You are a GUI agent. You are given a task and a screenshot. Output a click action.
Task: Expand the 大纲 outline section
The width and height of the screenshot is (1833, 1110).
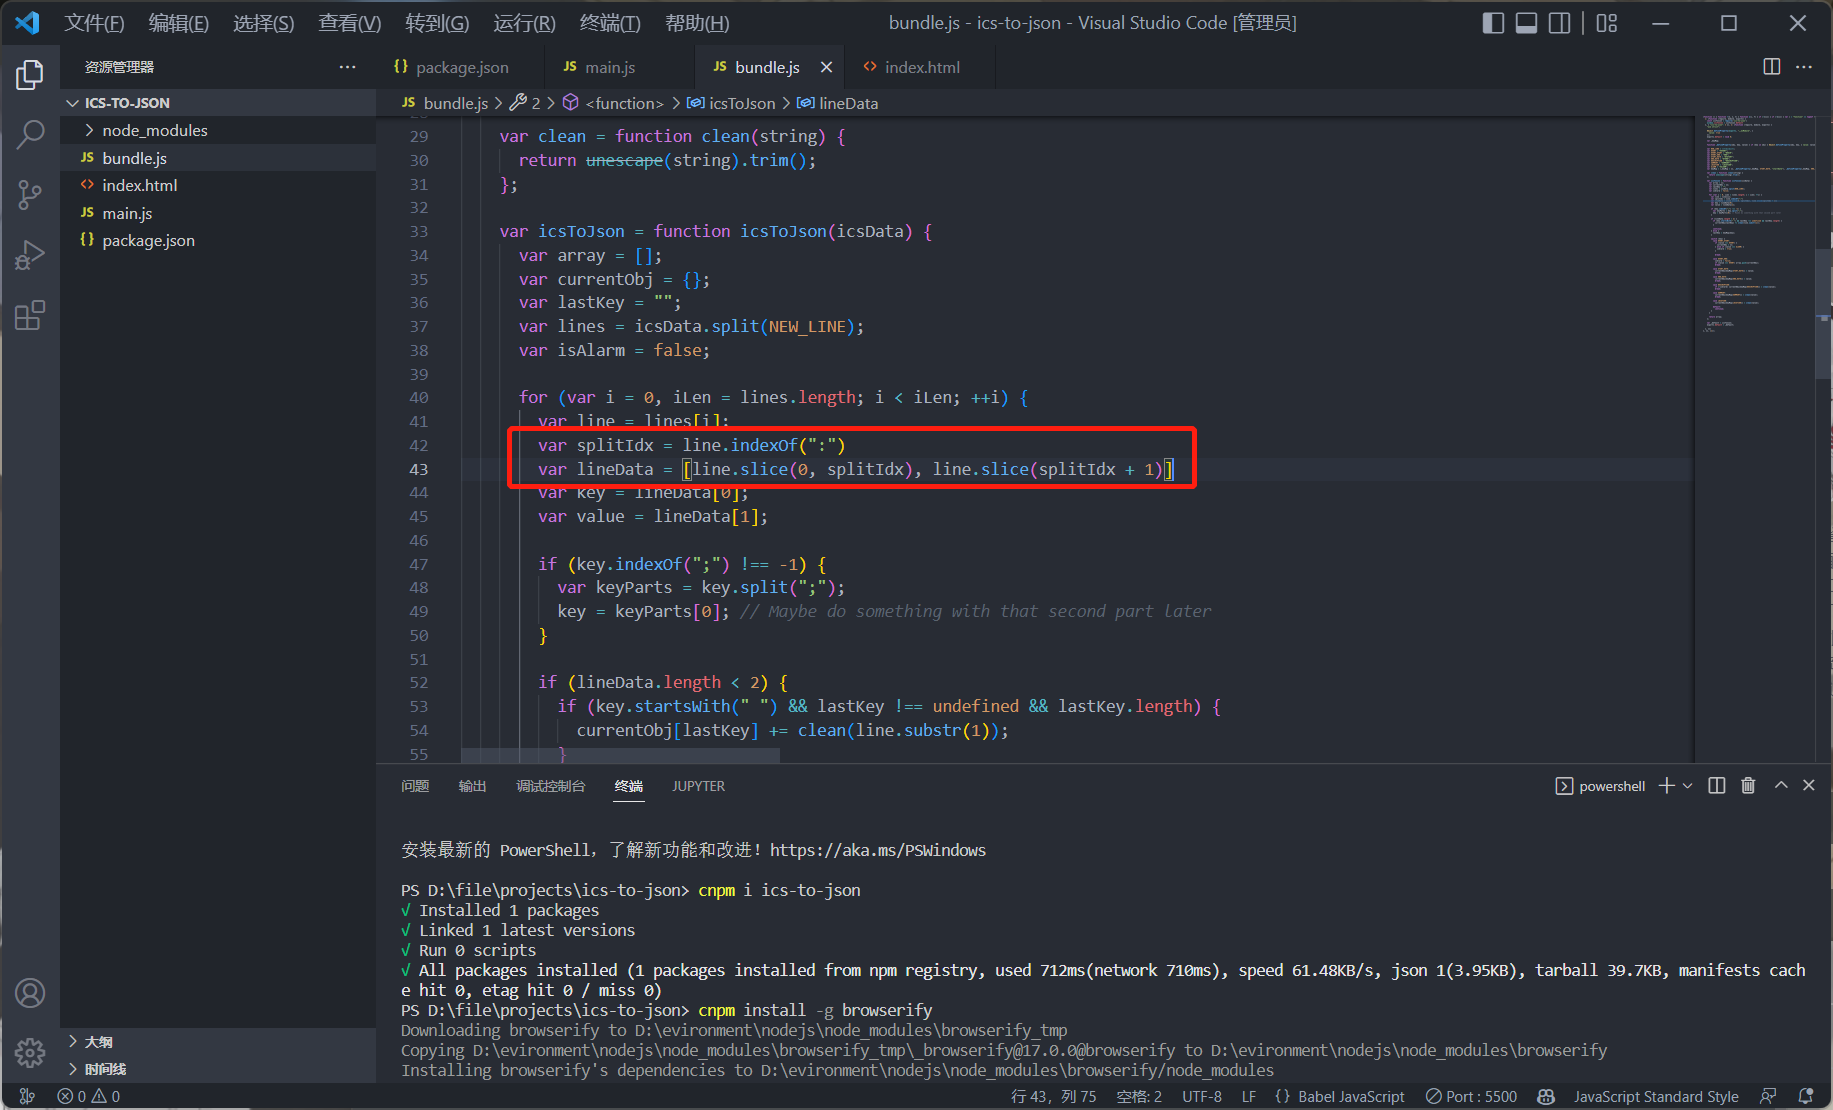coord(98,1042)
